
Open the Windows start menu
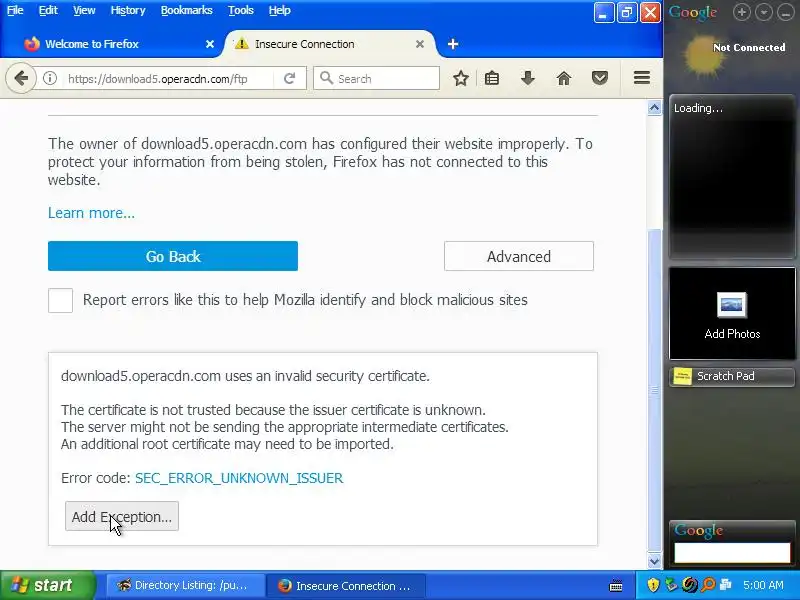[x=47, y=585]
